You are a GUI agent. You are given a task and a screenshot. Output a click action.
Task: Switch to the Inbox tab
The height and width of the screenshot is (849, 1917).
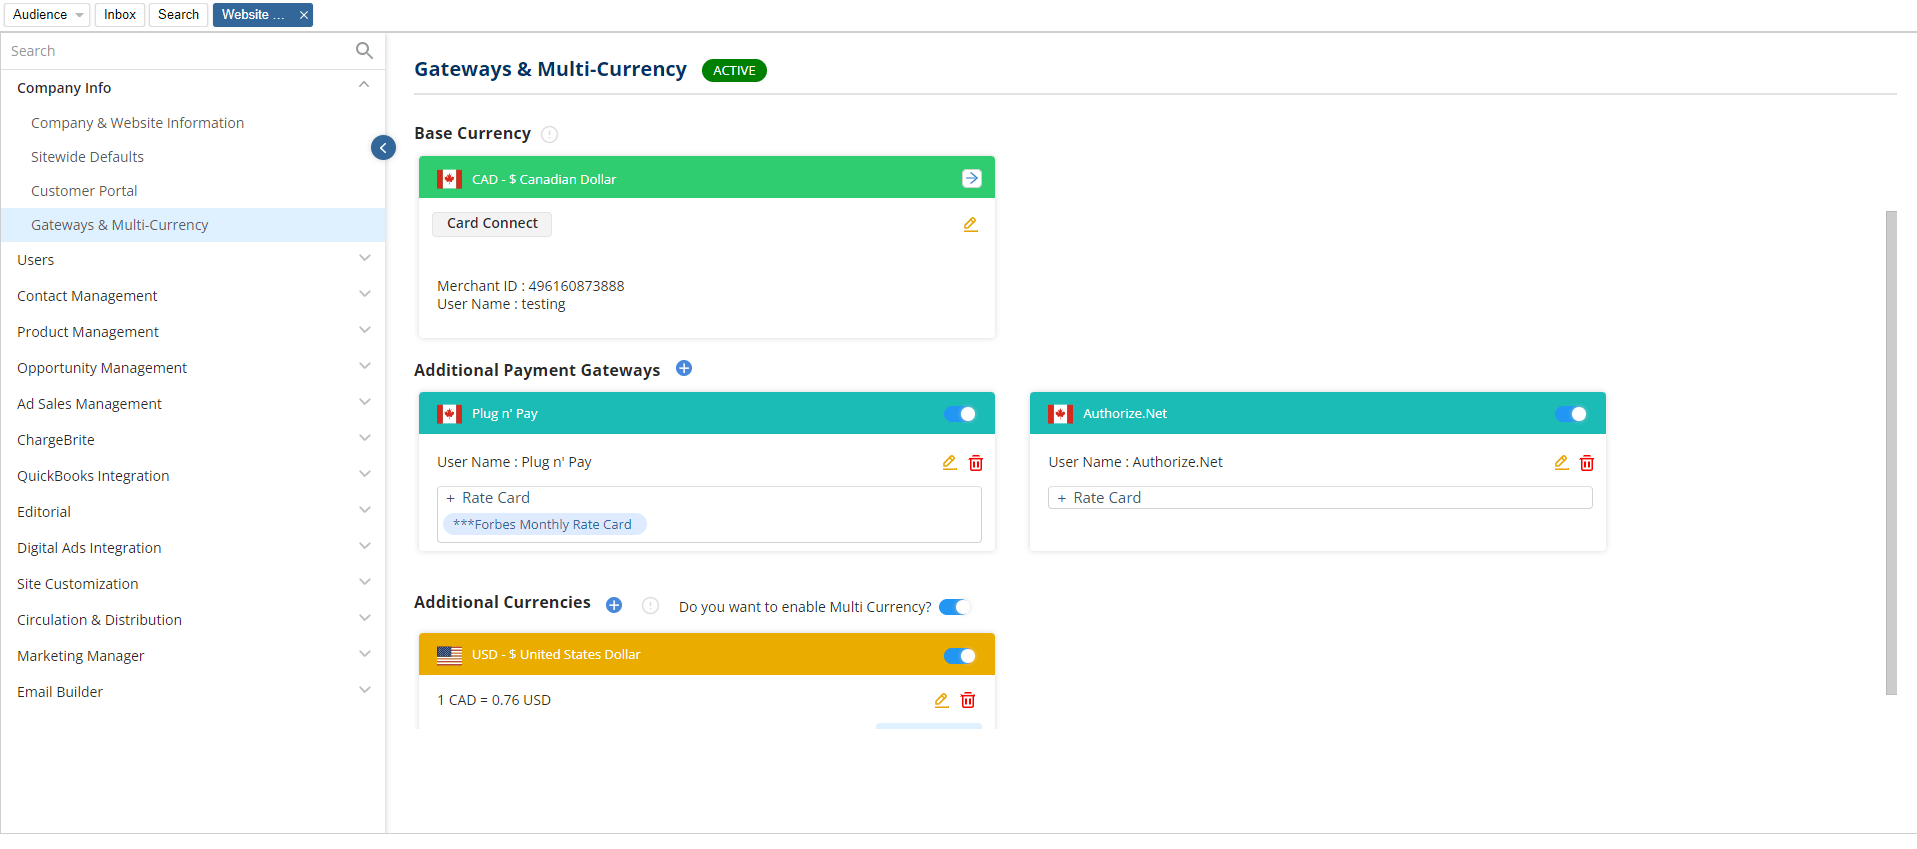[120, 15]
